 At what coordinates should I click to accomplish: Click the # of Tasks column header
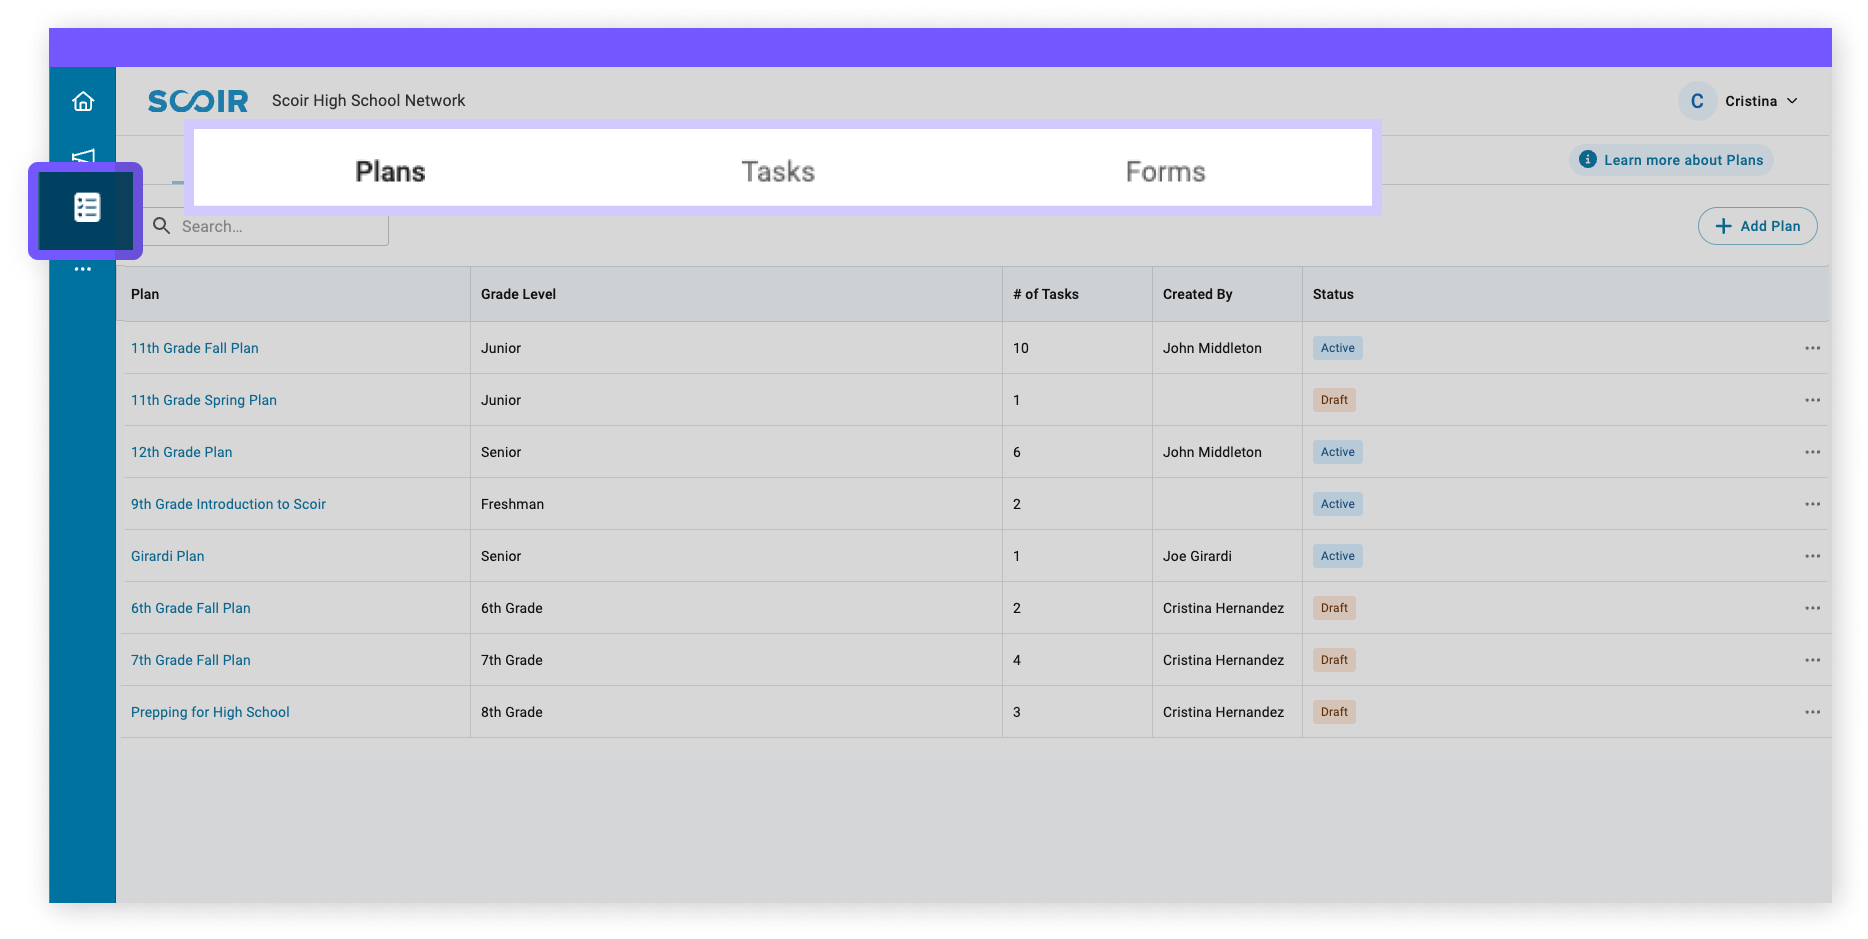[x=1046, y=294]
